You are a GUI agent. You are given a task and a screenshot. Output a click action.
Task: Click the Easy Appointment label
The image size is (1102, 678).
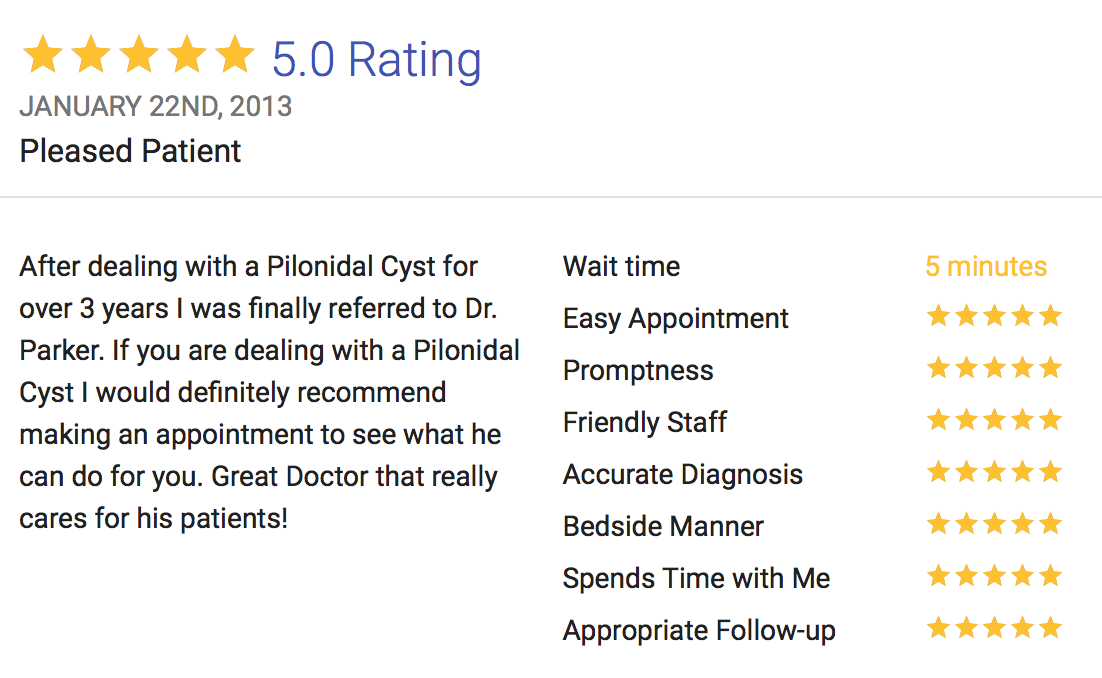pos(675,319)
